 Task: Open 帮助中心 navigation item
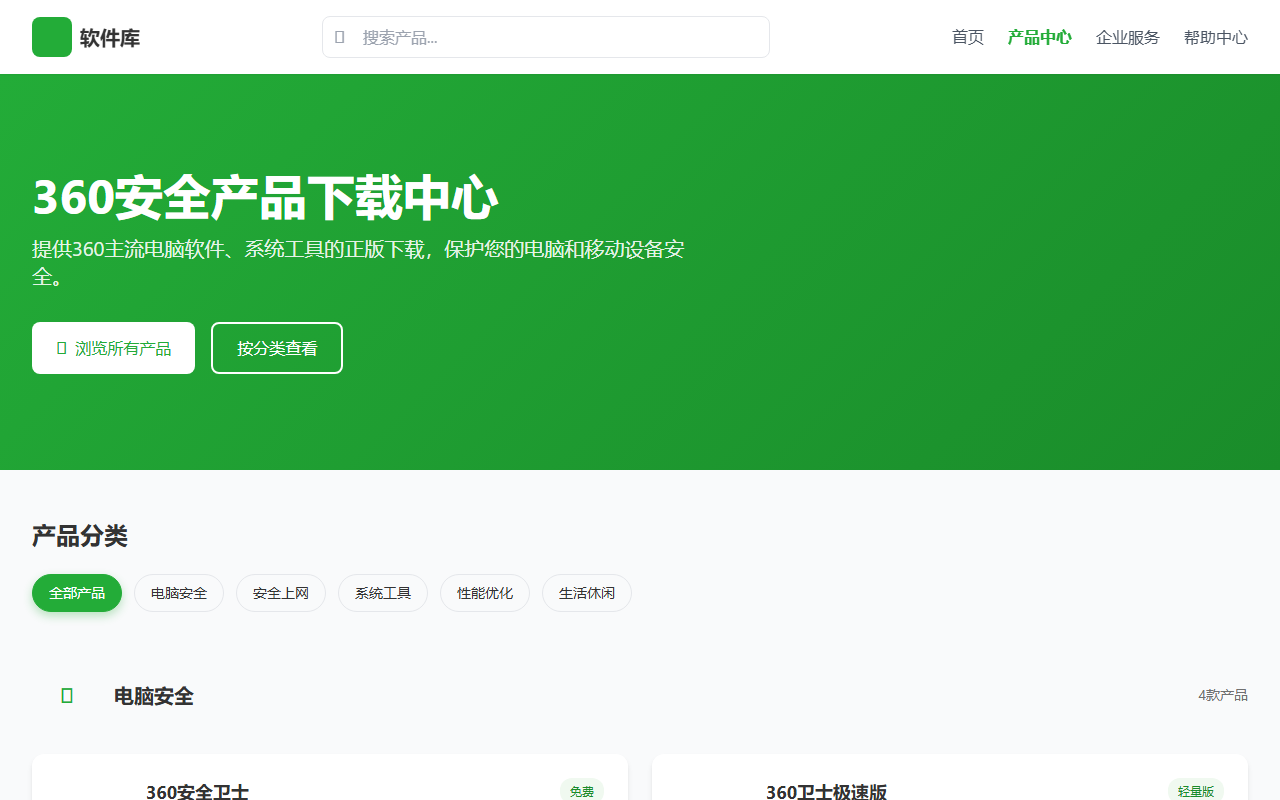coord(1216,37)
